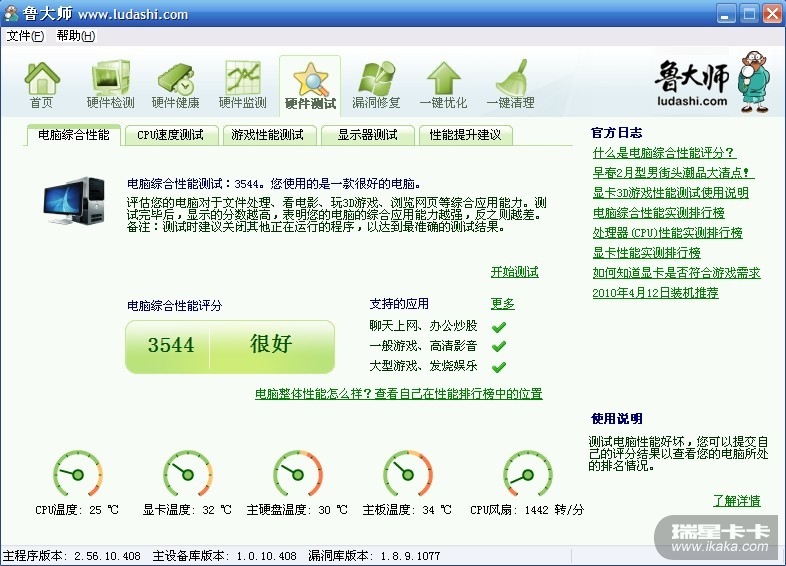Open 什么是电脑综合性能评分? link
Image resolution: width=786 pixels, height=566 pixels.
click(664, 153)
